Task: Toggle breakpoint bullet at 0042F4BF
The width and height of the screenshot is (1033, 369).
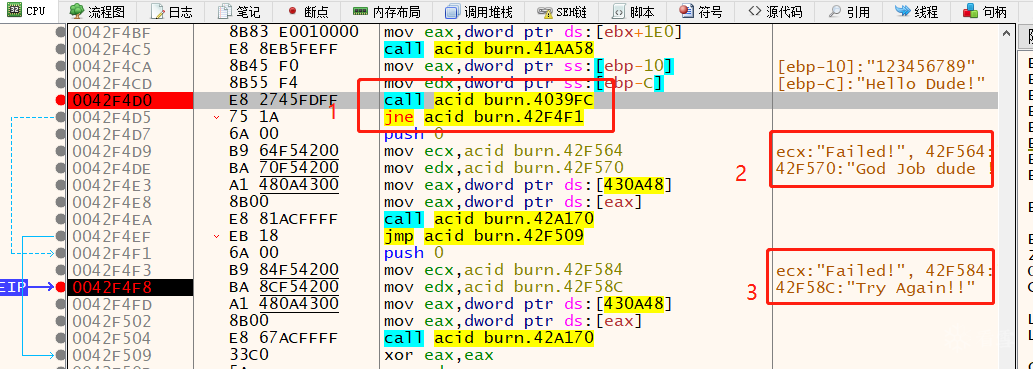Action: click(x=61, y=32)
